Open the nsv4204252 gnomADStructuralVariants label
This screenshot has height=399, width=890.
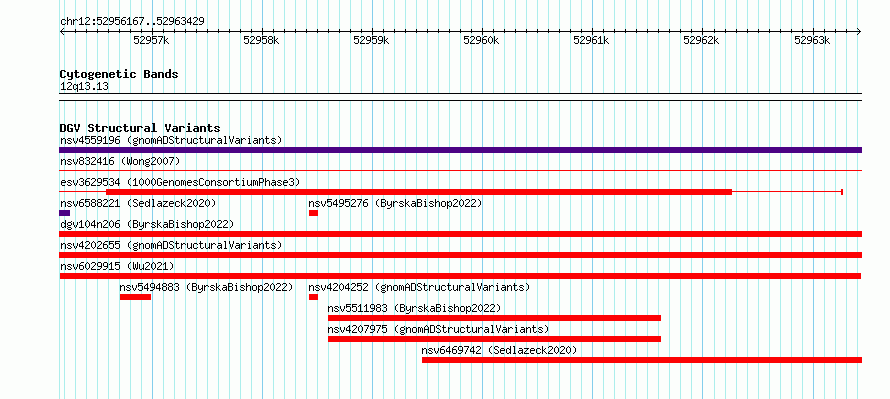[419, 287]
